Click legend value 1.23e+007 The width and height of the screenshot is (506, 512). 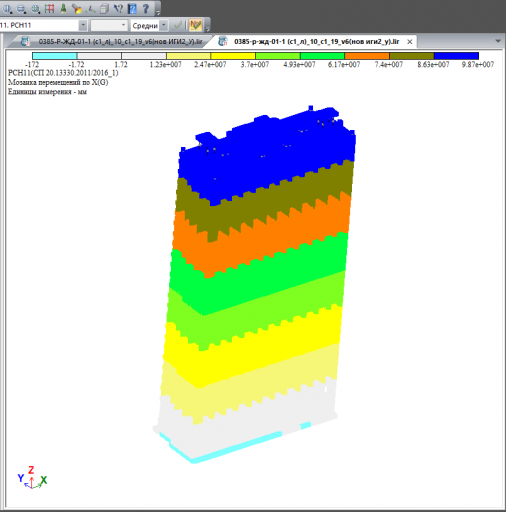[x=166, y=64]
